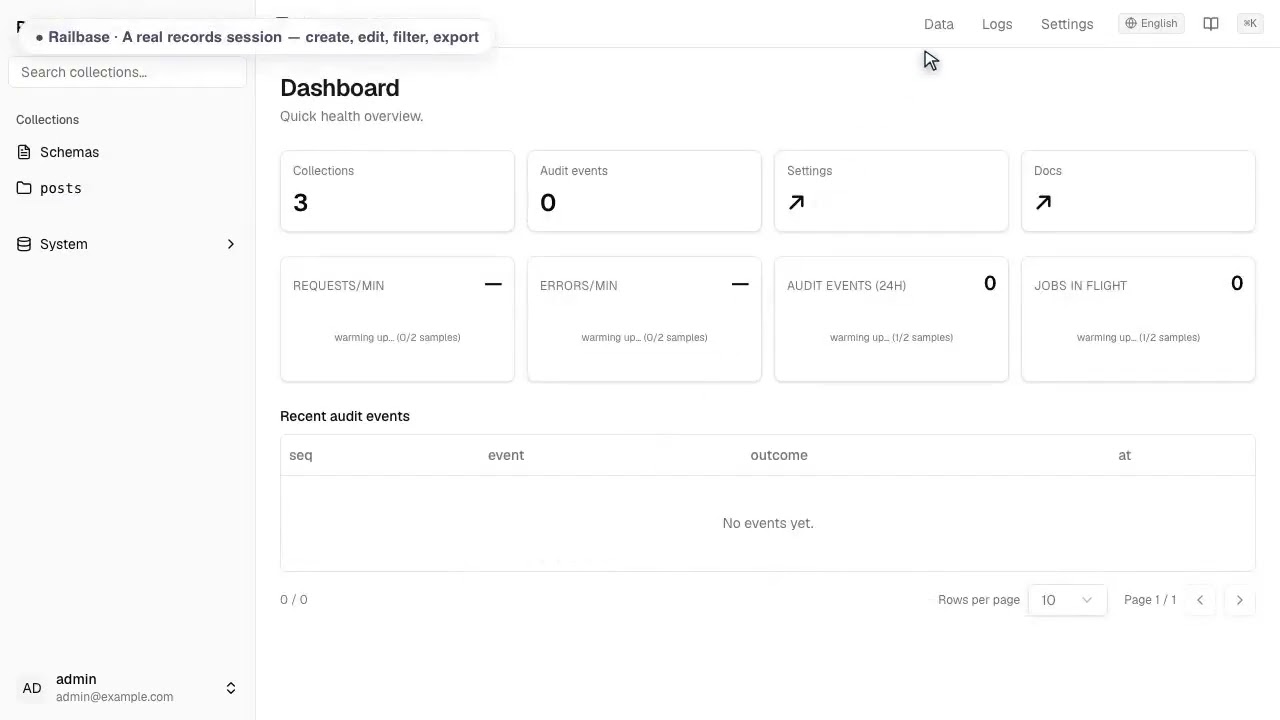Click the arrow icon on Docs card
The height and width of the screenshot is (720, 1280).
pos(1043,203)
